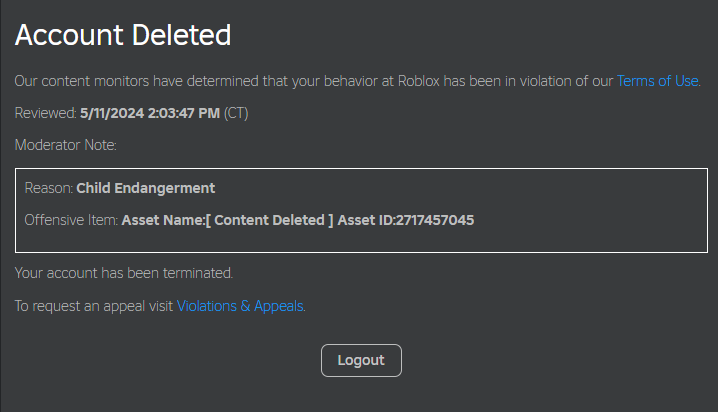
Task: Click the Reviewed label
Action: coord(45,113)
